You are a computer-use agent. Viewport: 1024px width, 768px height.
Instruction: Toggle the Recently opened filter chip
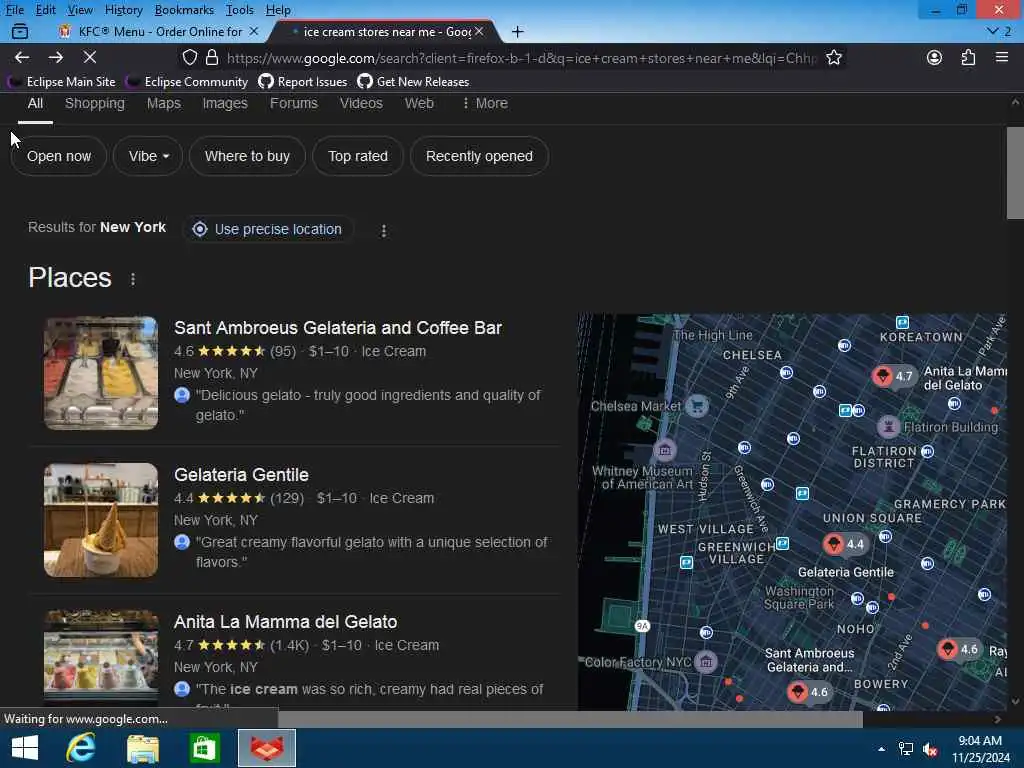pyautogui.click(x=479, y=156)
